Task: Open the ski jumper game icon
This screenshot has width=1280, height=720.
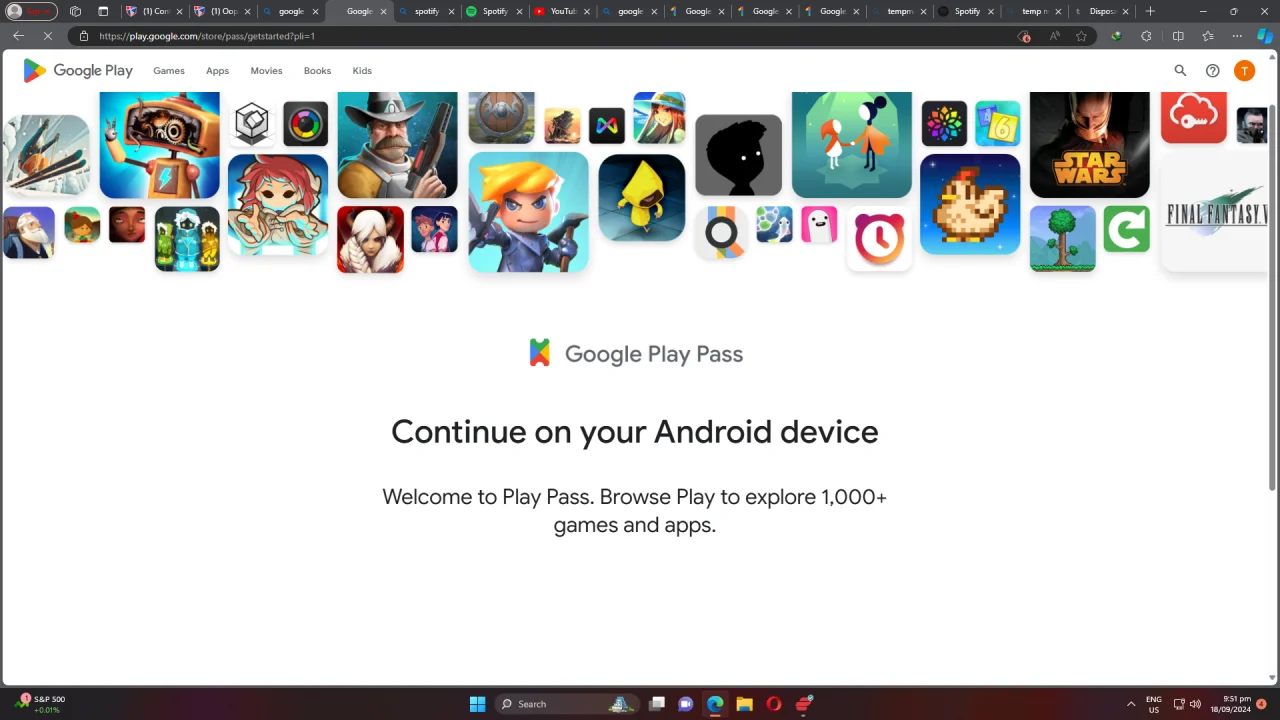Action: pos(46,154)
